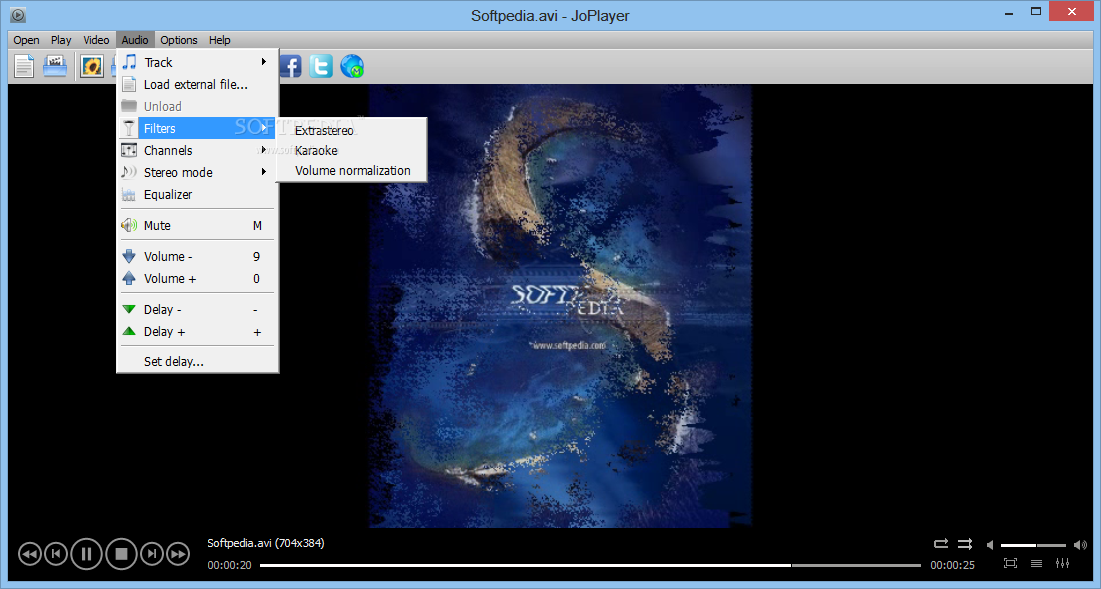Open the Play menu
This screenshot has height=589, width=1101.
[x=61, y=40]
